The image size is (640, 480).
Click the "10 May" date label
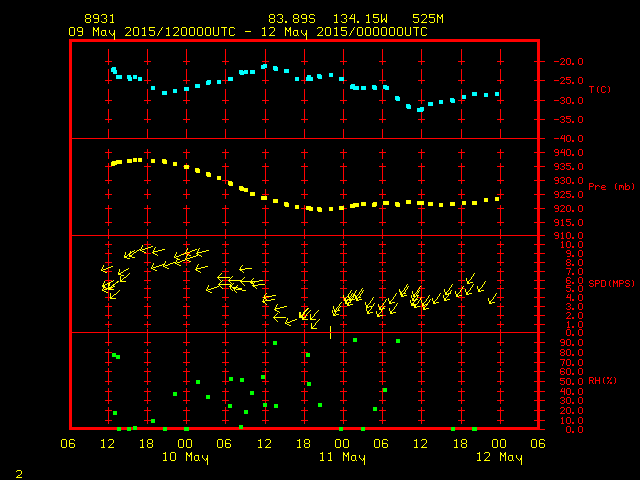[x=185, y=457]
